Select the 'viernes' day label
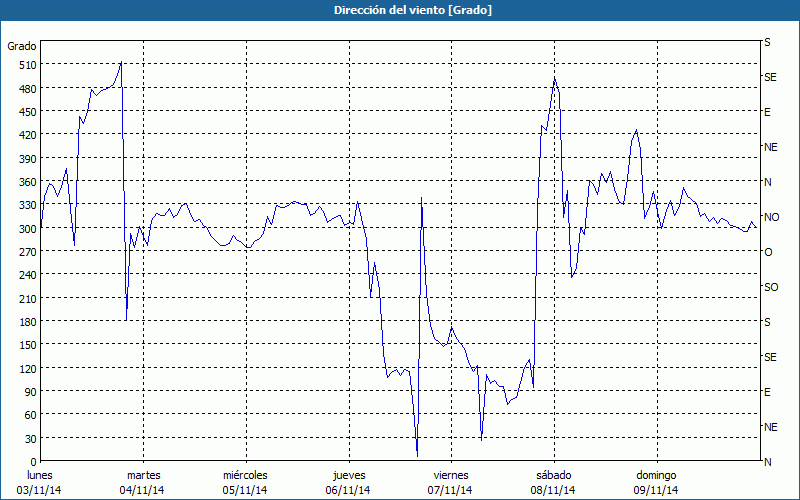This screenshot has width=800, height=500. tap(450, 475)
